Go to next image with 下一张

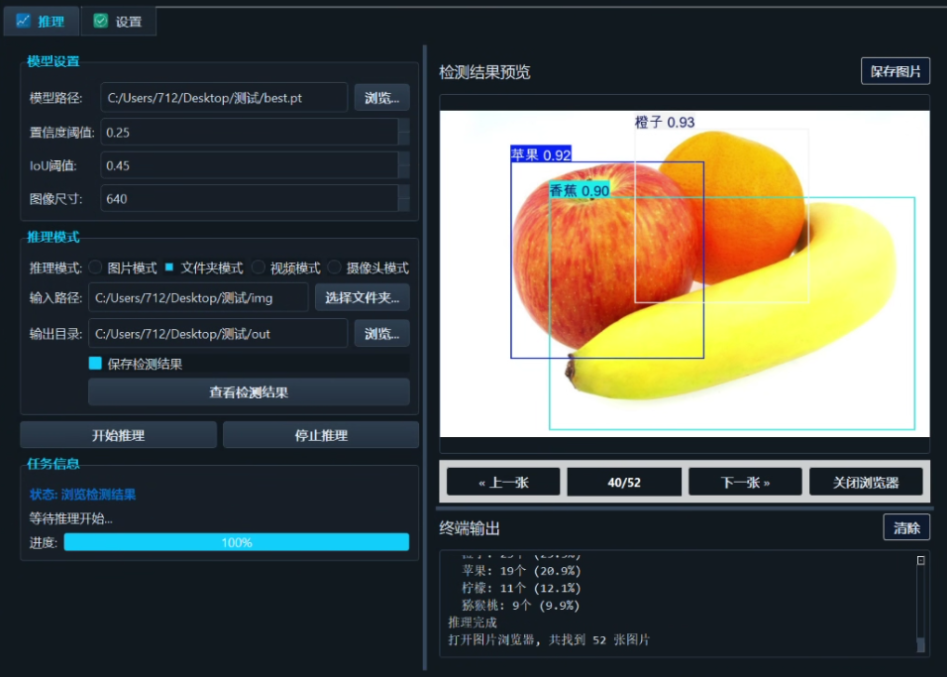[x=745, y=483]
